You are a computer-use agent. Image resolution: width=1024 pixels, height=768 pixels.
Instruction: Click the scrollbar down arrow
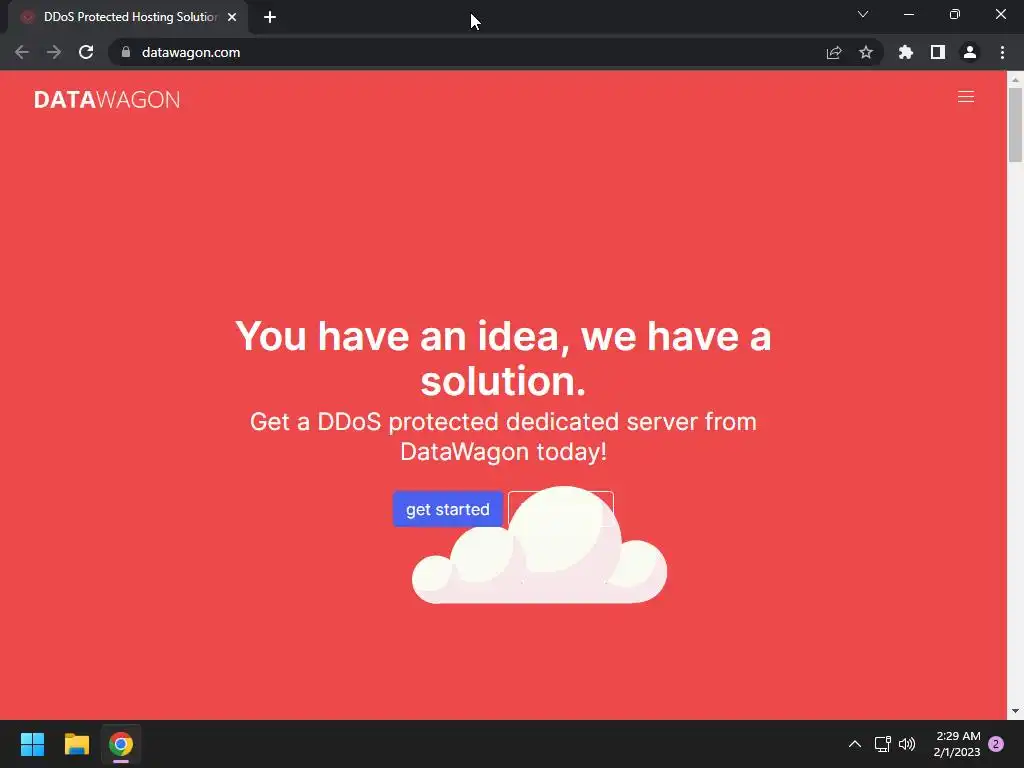[1015, 711]
